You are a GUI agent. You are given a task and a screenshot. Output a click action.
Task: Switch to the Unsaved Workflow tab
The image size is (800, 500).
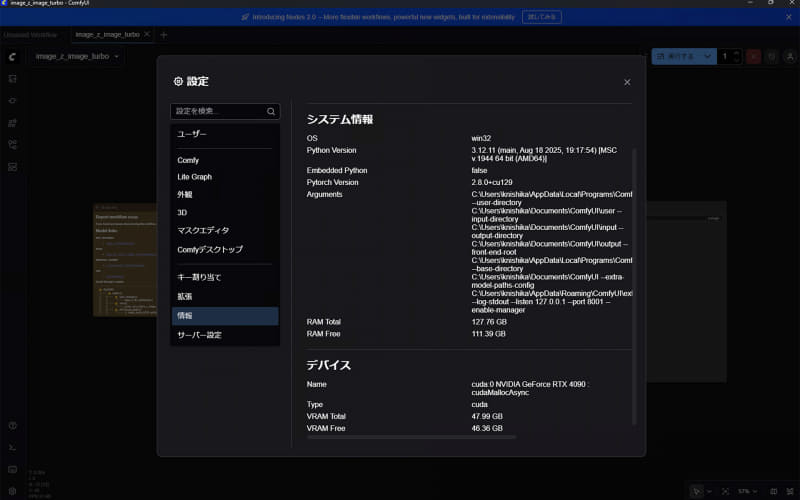point(30,35)
